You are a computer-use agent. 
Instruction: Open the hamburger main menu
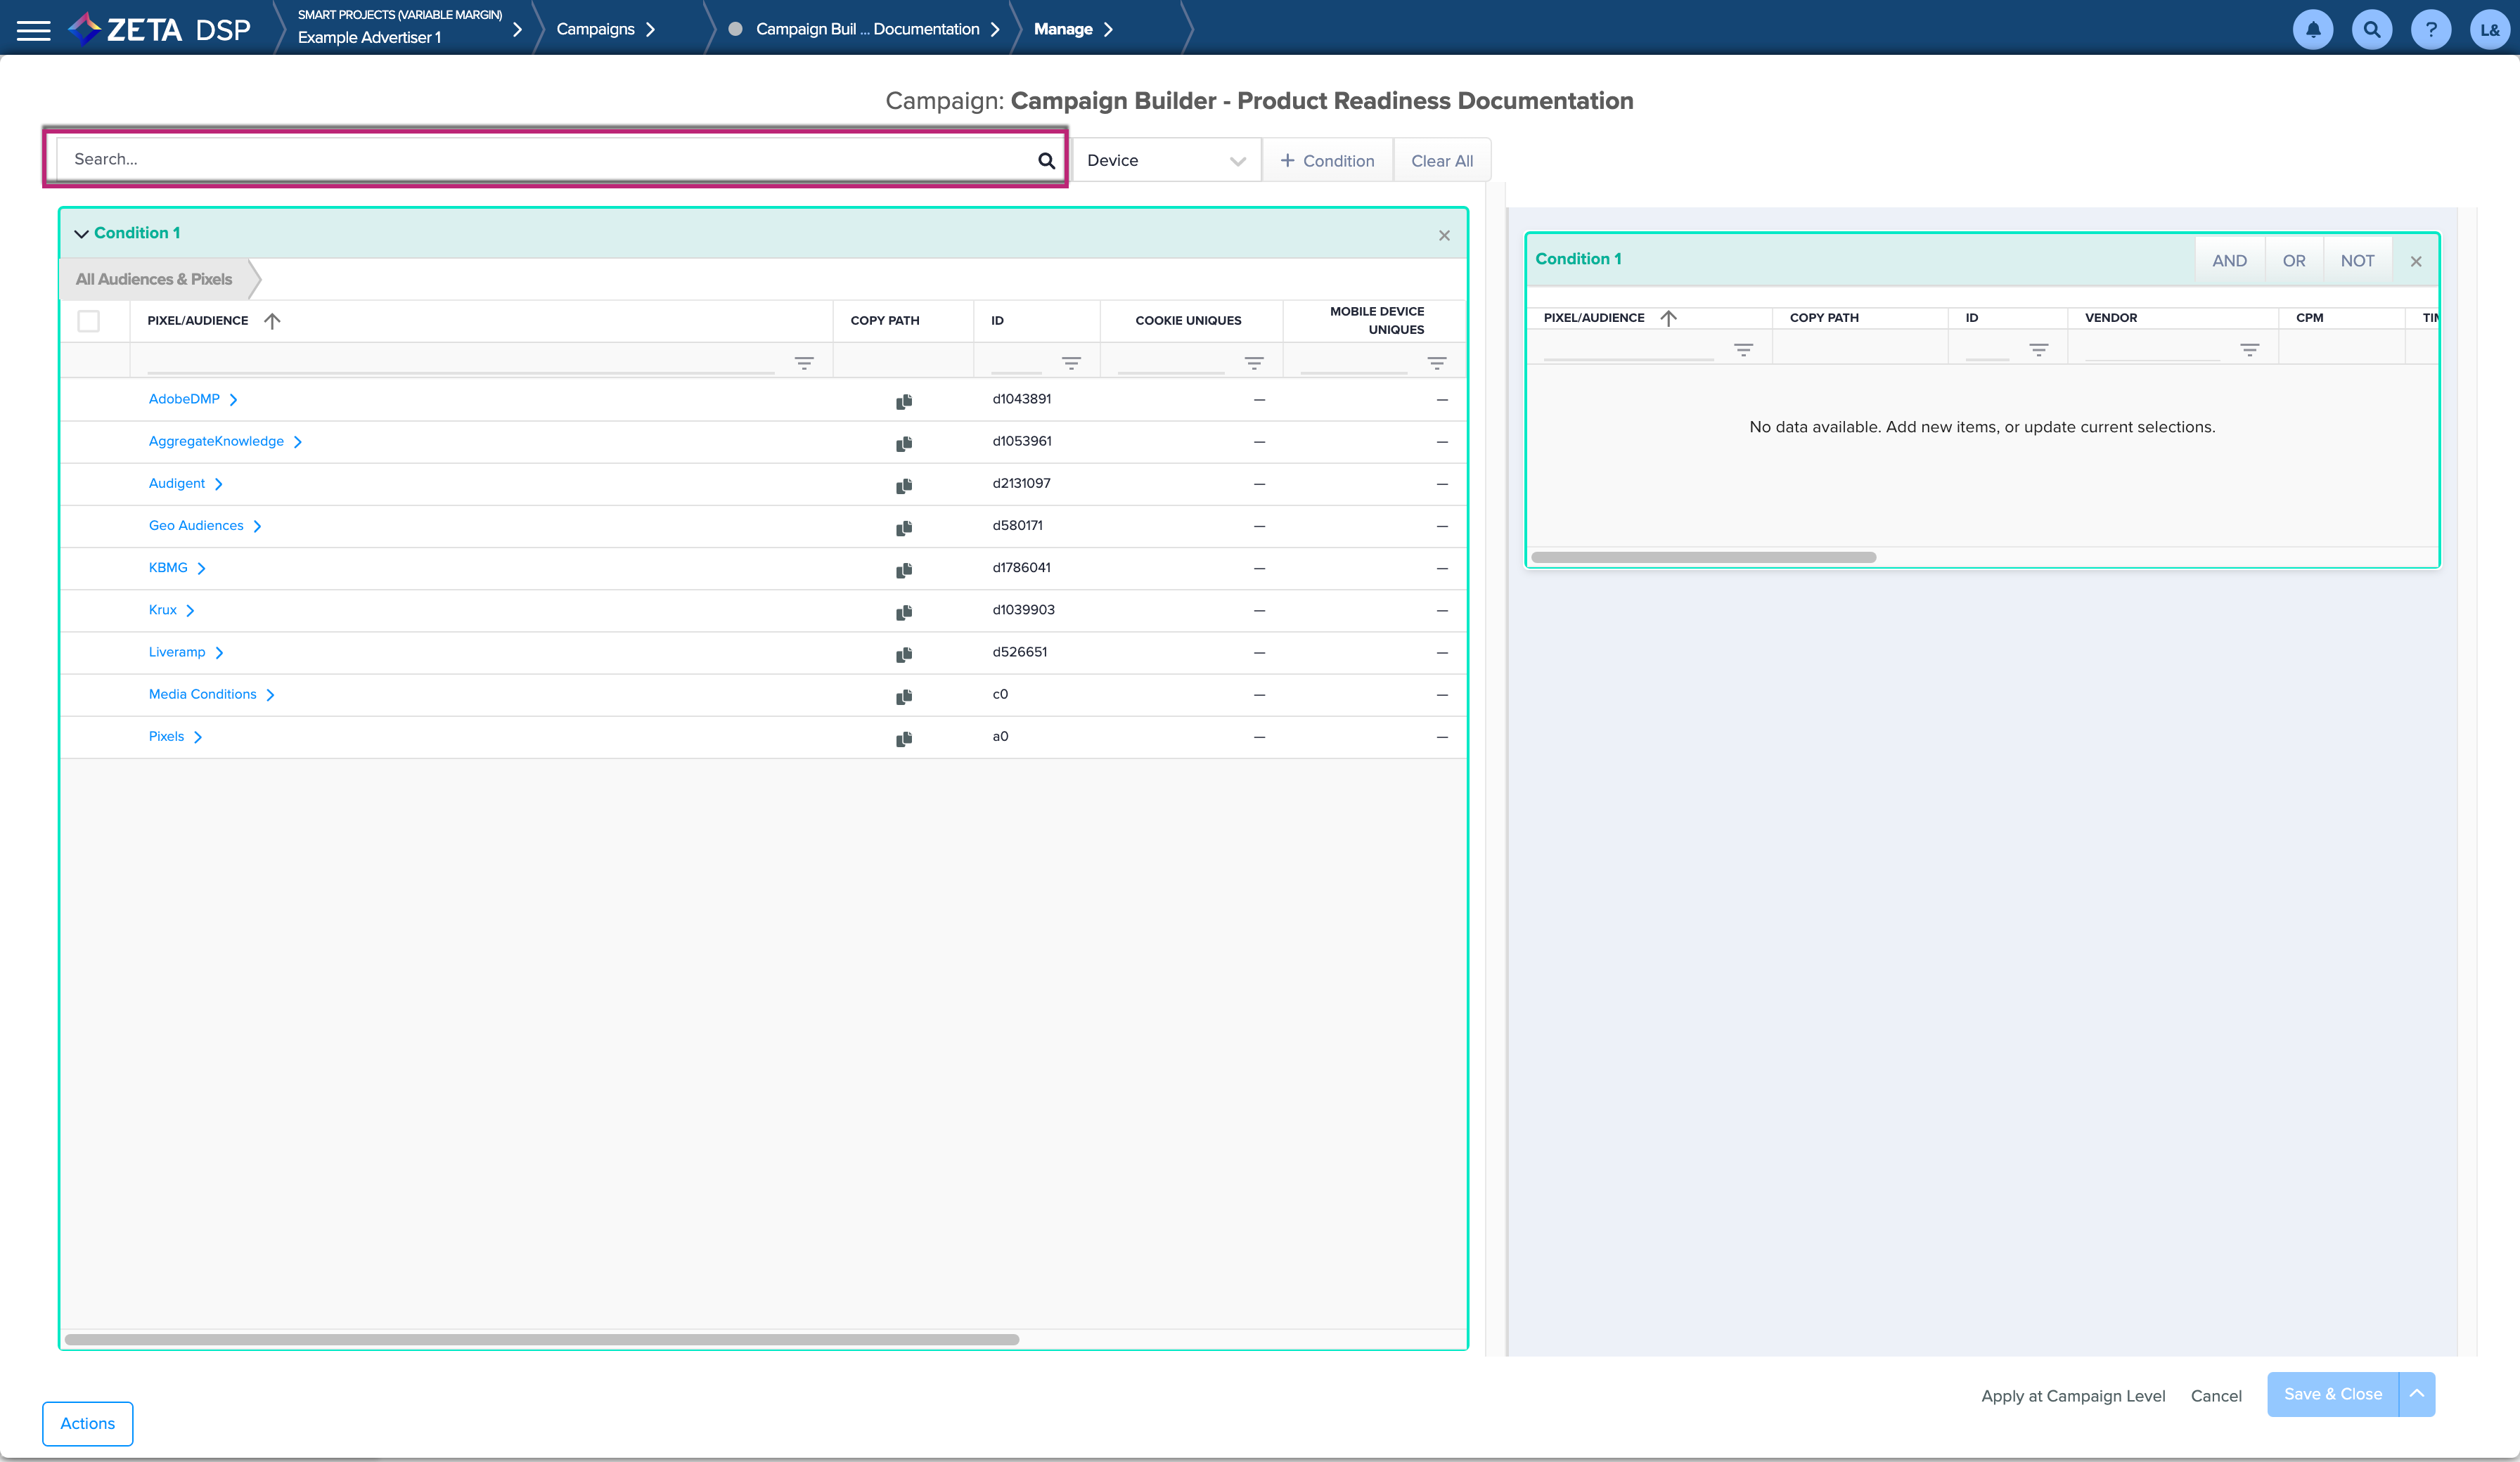[x=33, y=30]
